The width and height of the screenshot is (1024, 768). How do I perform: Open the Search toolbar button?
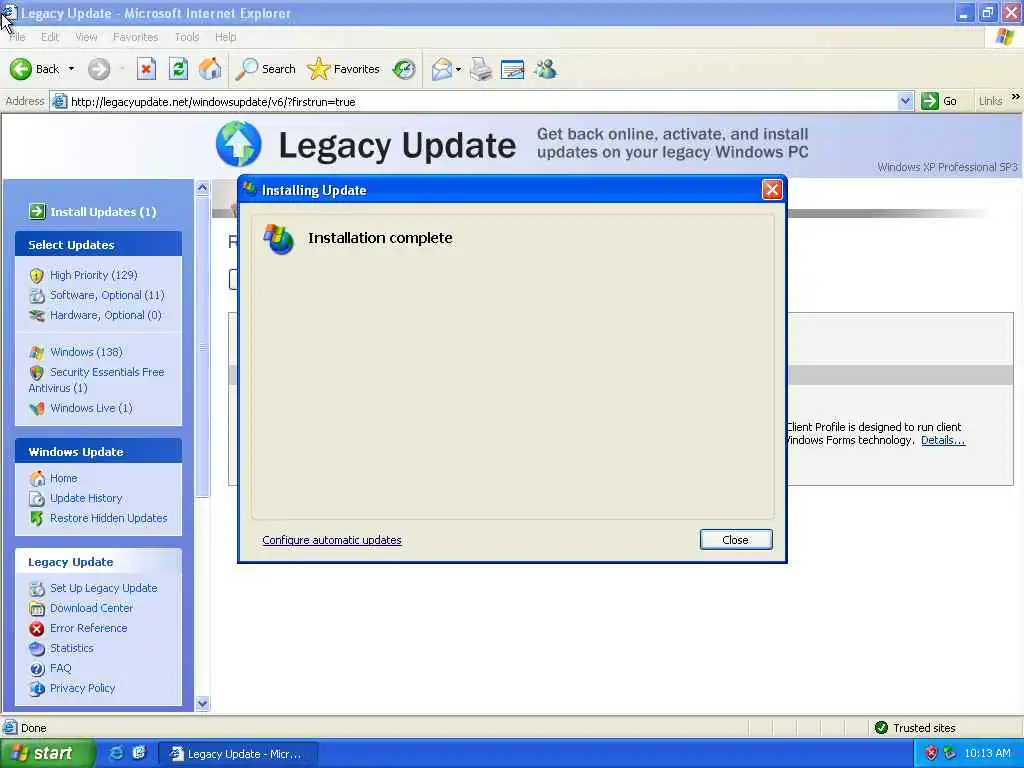tap(265, 69)
